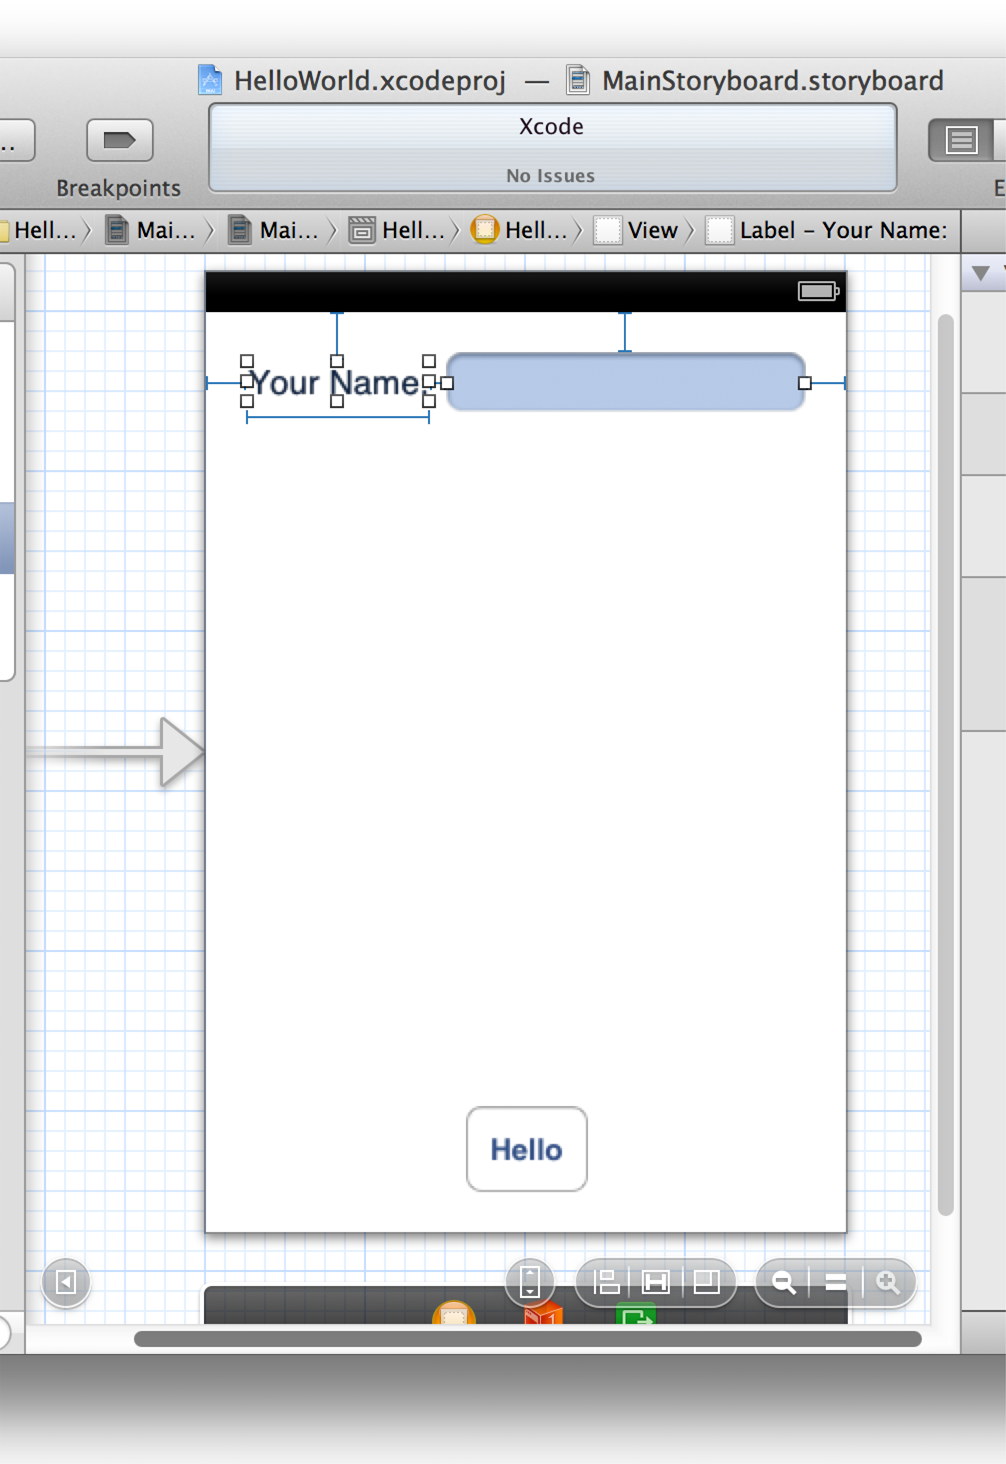
Task: Open the Pin constraints button
Action: pyautogui.click(x=656, y=1282)
